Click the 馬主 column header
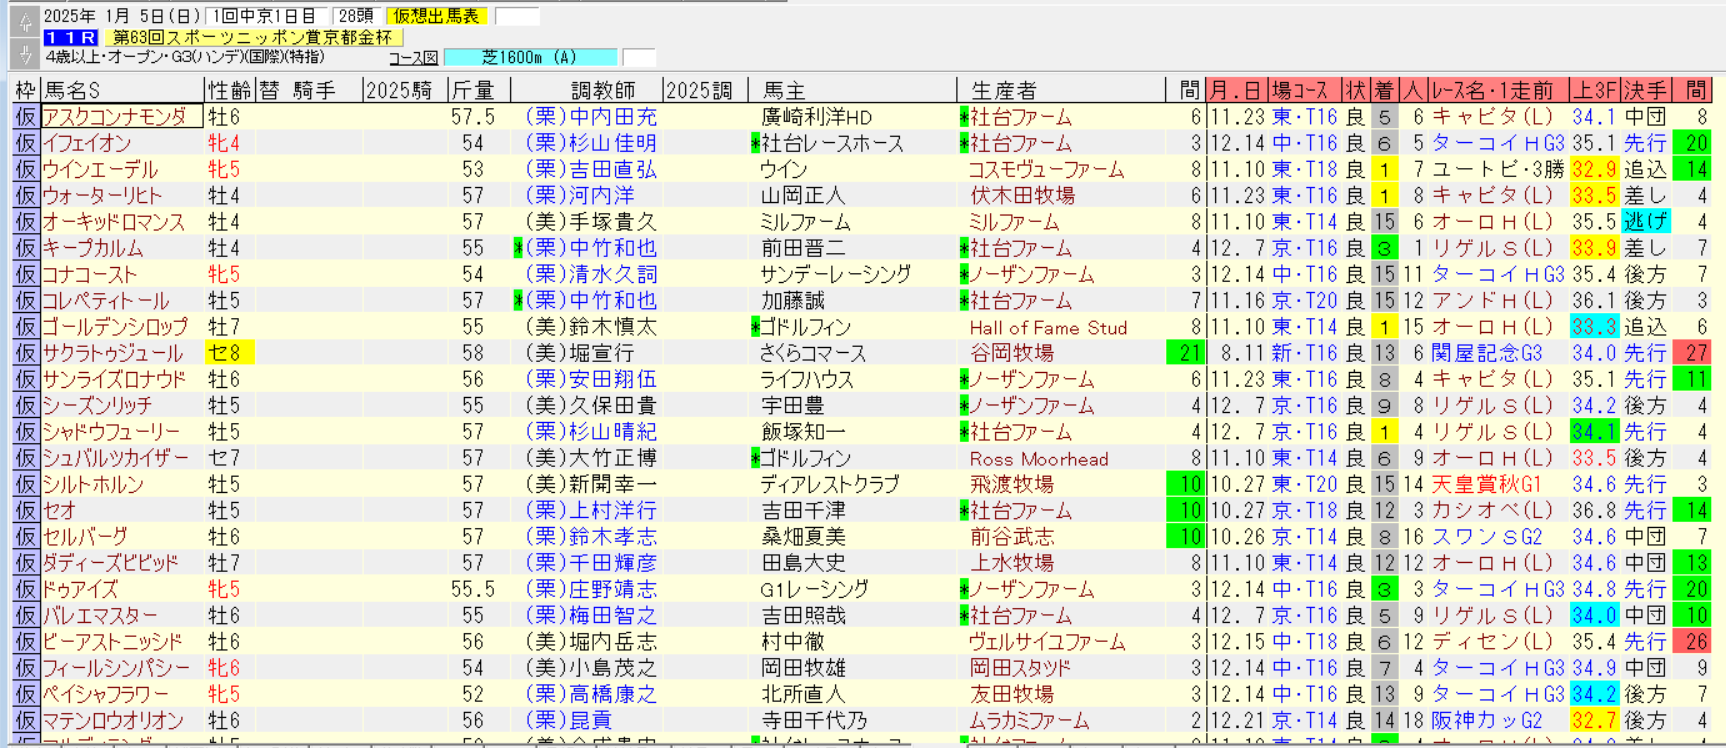The image size is (1726, 748). (852, 90)
